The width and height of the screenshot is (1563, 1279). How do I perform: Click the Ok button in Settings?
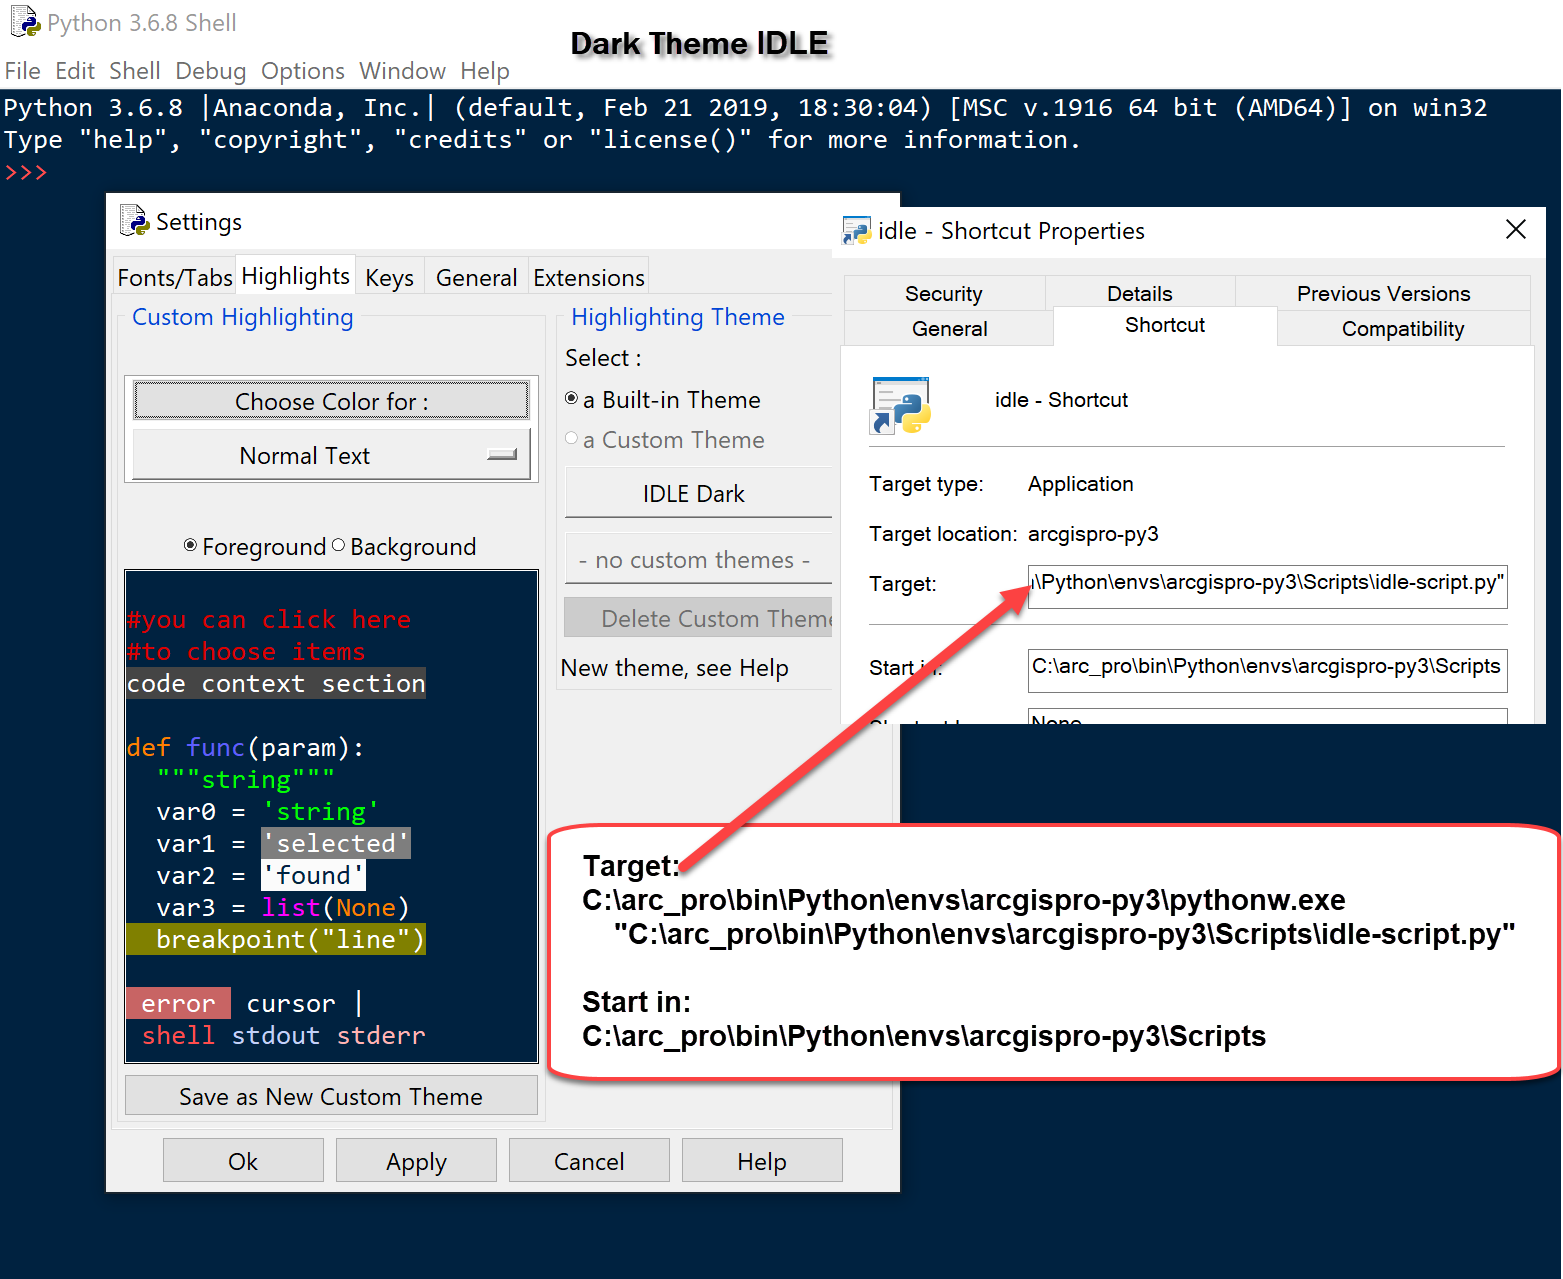243,1160
